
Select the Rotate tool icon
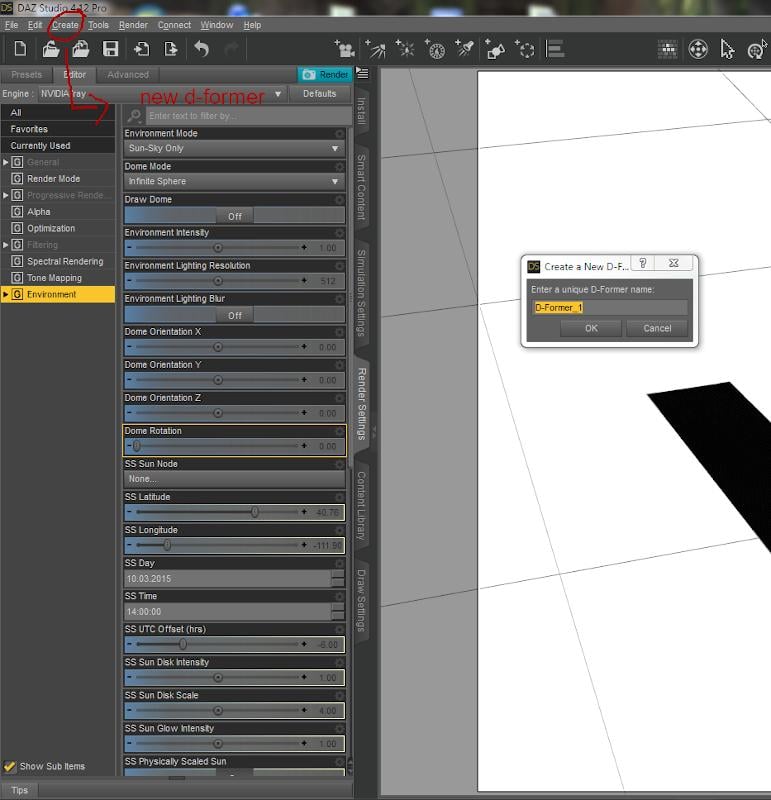tap(757, 49)
